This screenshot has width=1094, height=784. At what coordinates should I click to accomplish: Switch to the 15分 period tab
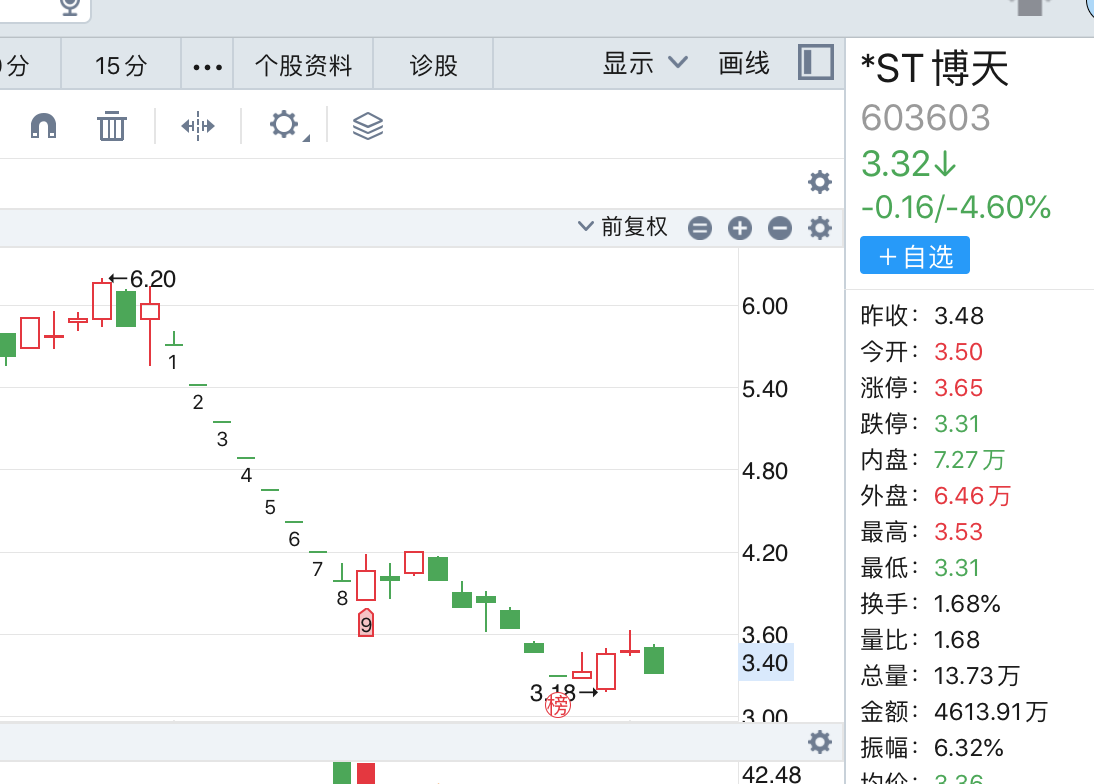coord(121,66)
